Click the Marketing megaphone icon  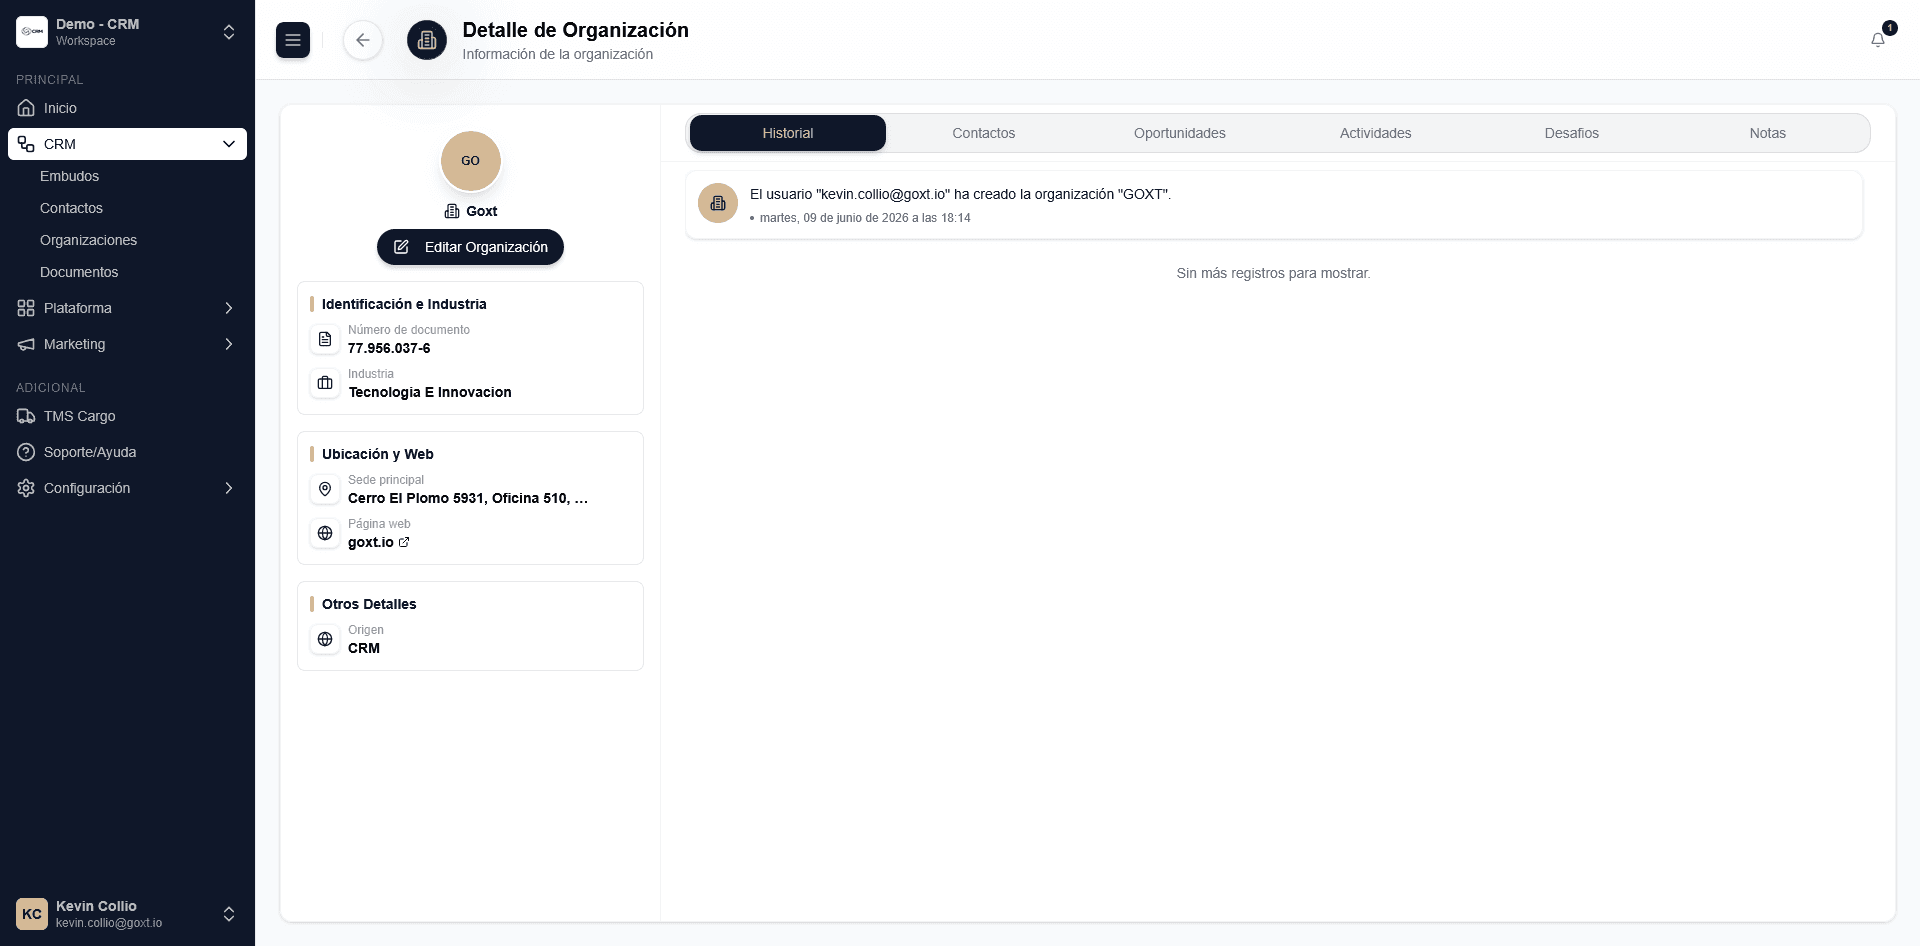[x=26, y=344]
